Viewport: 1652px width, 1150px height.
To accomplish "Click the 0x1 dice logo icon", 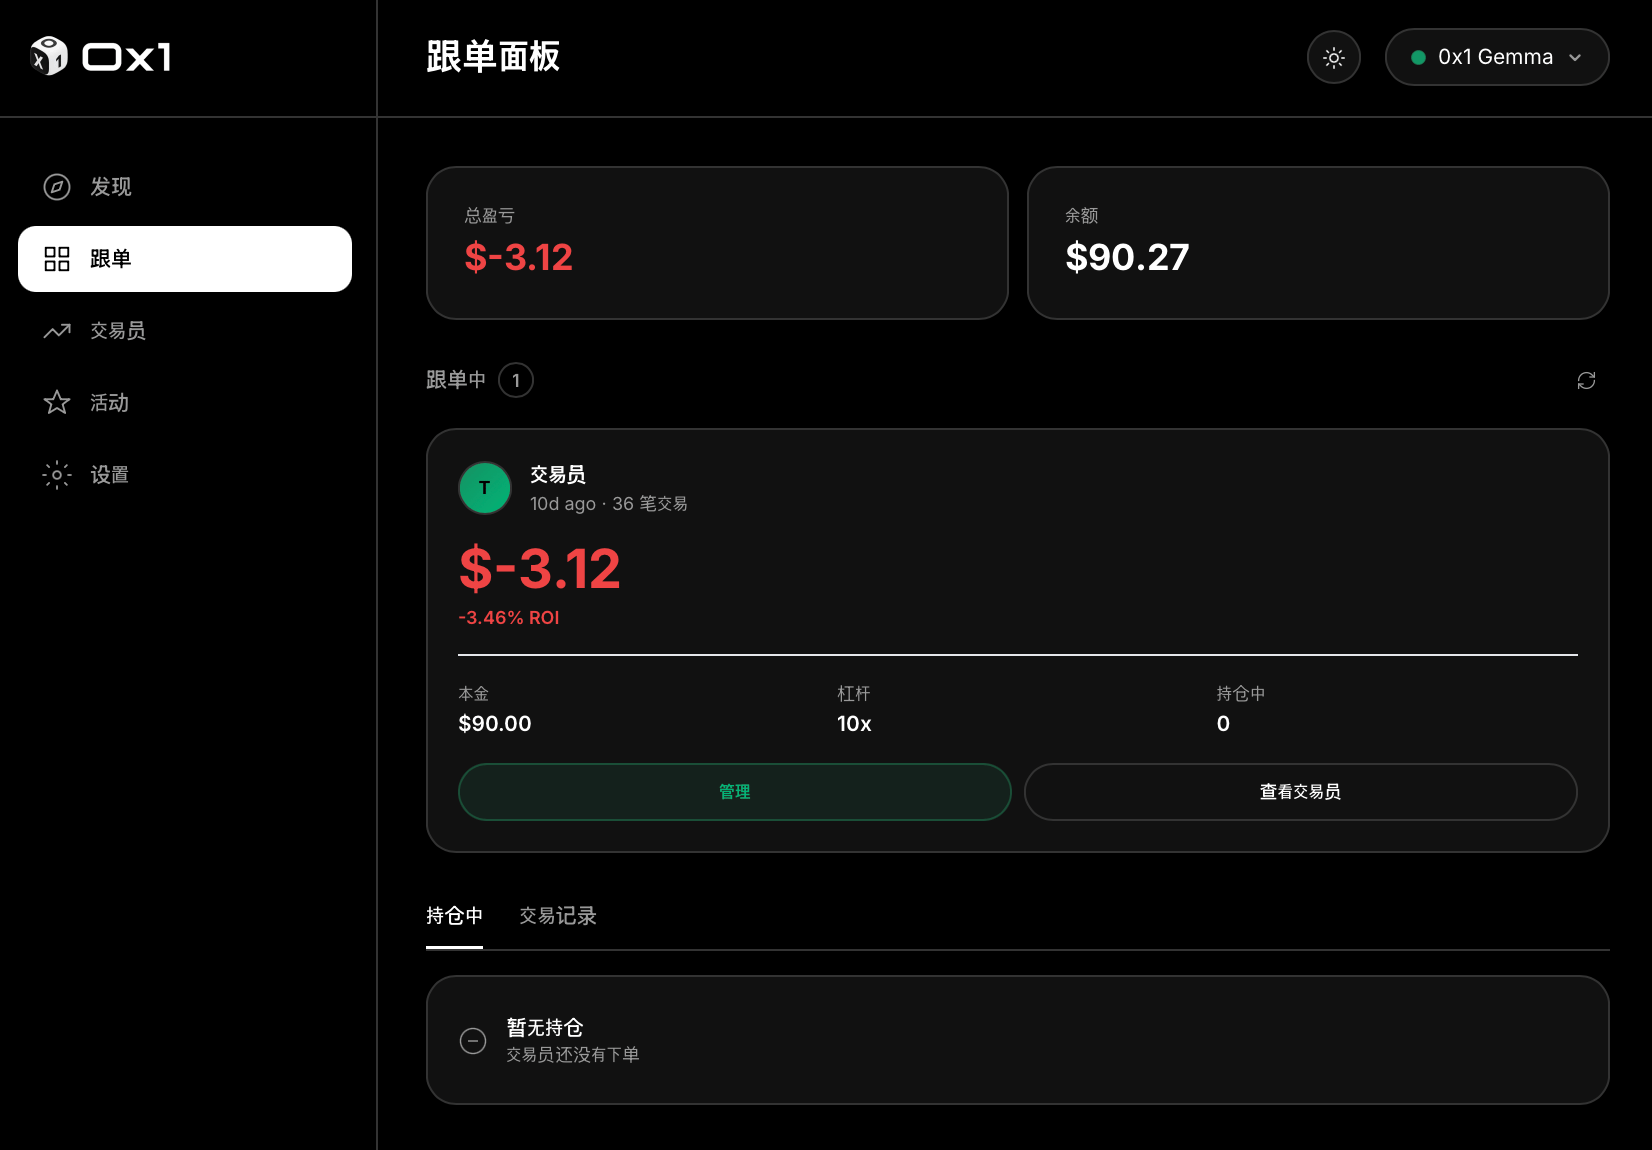I will [48, 56].
